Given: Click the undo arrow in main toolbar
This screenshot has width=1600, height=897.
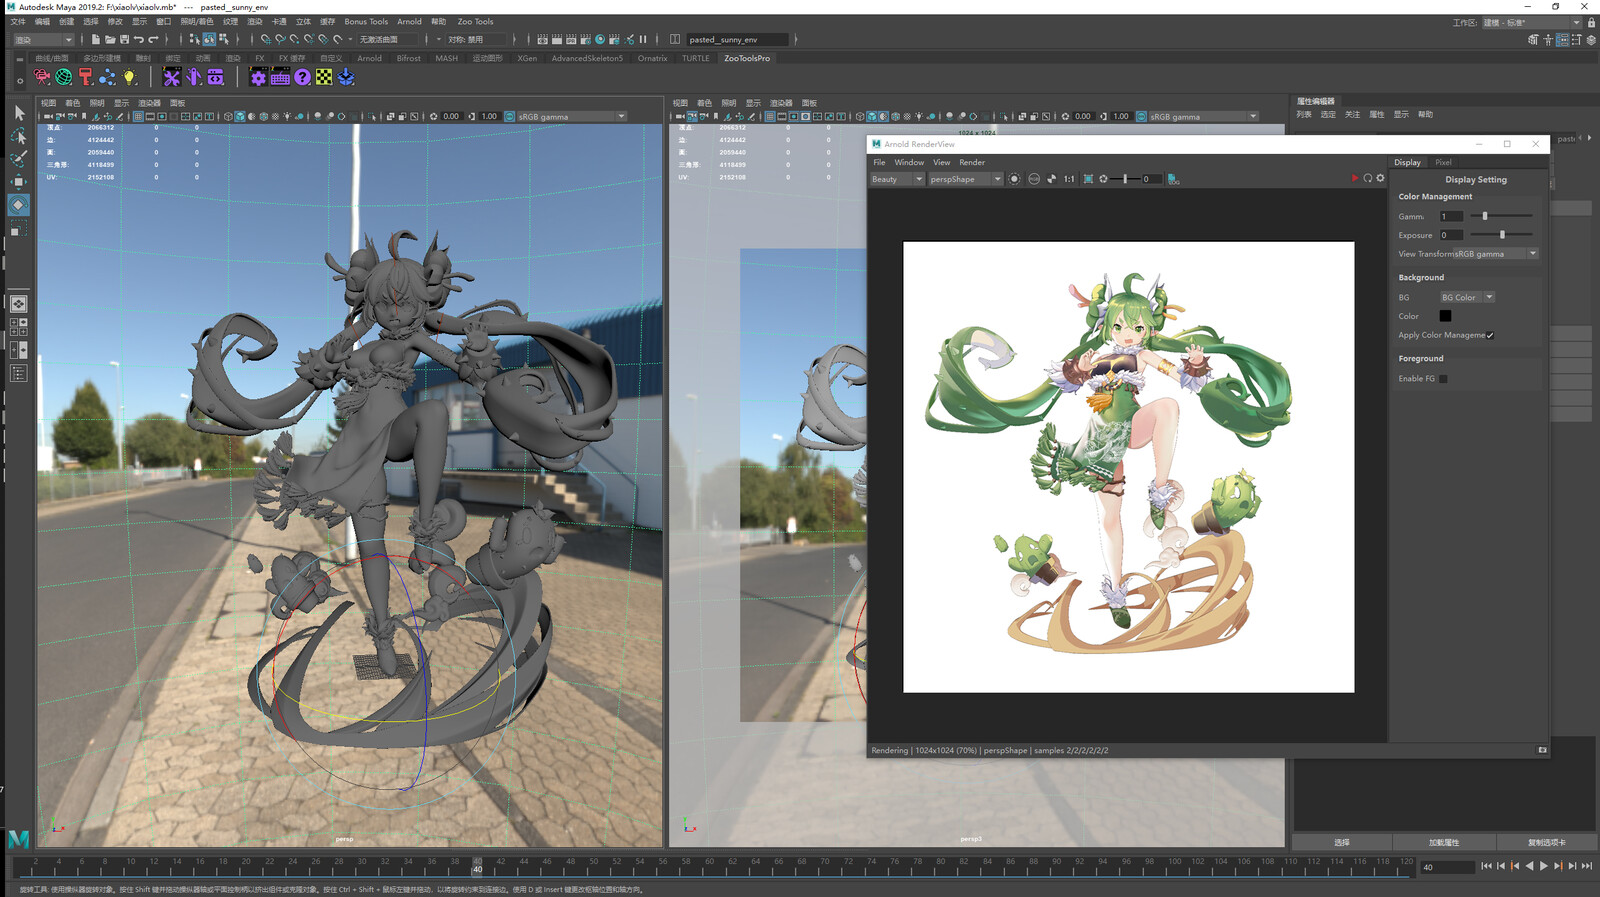Looking at the screenshot, I should 139,40.
